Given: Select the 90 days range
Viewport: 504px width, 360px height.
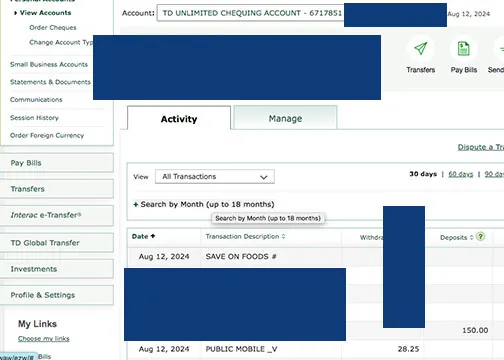Looking at the screenshot, I should point(494,174).
